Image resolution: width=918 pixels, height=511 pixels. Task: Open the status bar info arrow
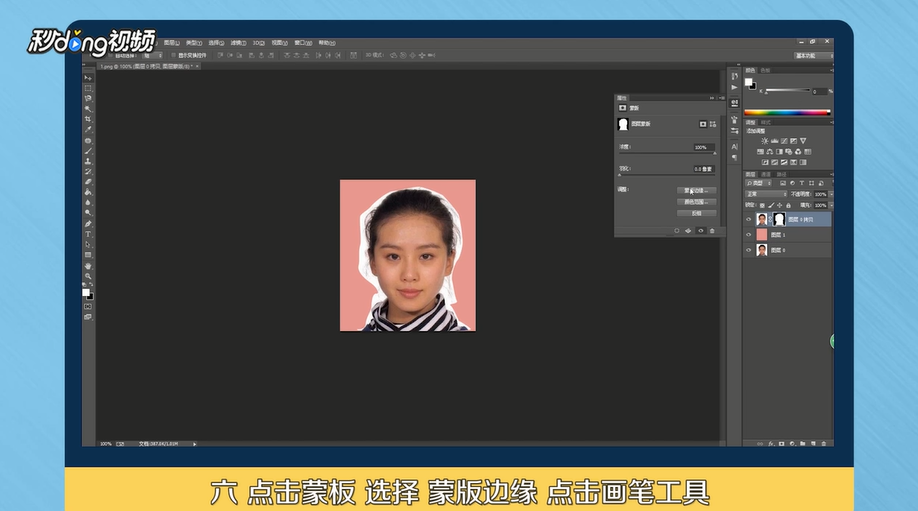194,444
